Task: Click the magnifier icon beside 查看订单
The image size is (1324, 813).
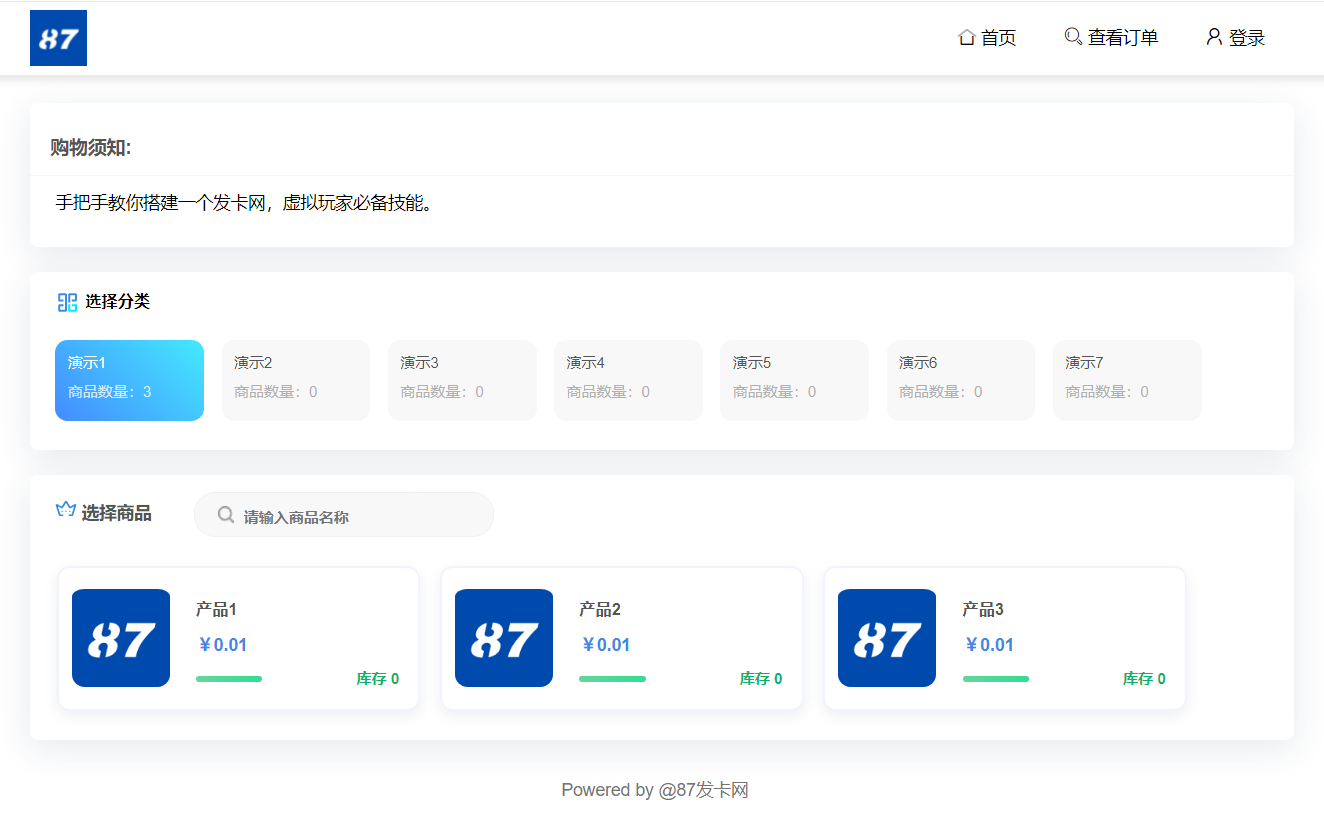Action: (x=1073, y=36)
